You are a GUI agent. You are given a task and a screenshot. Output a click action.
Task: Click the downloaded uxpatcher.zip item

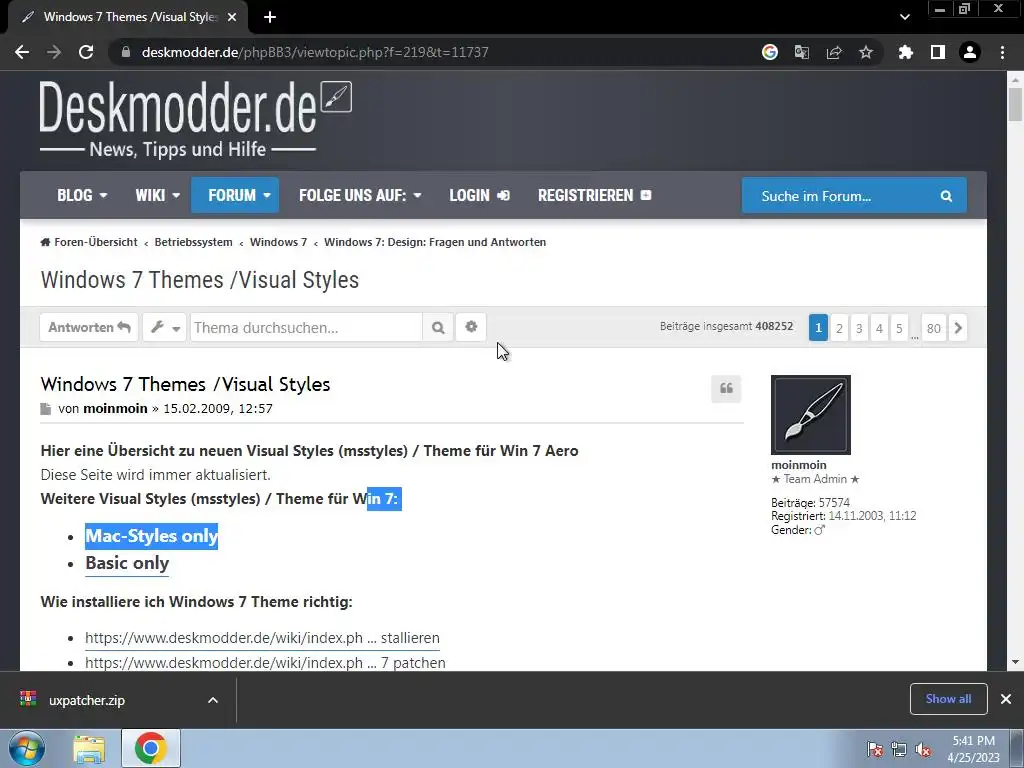click(87, 700)
